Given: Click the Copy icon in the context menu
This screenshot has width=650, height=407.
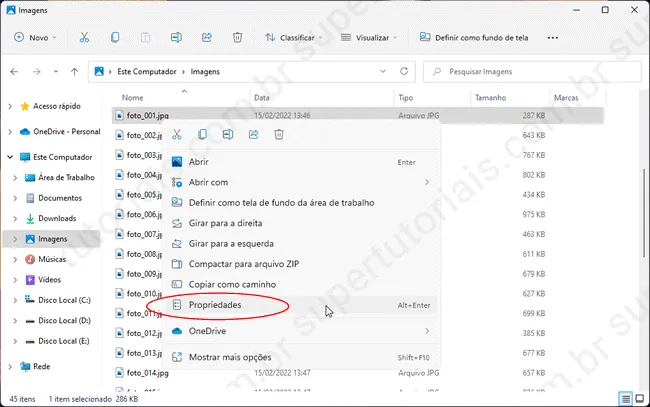Looking at the screenshot, I should tap(202, 134).
